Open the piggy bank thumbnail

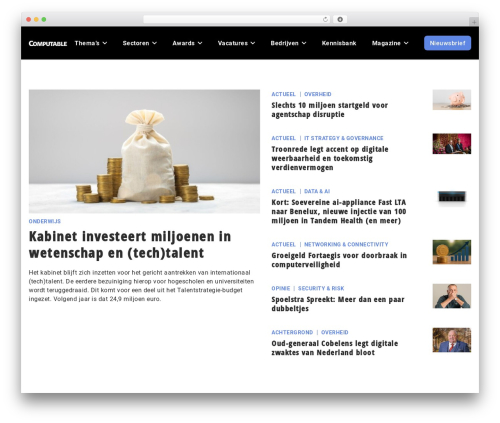452,100
